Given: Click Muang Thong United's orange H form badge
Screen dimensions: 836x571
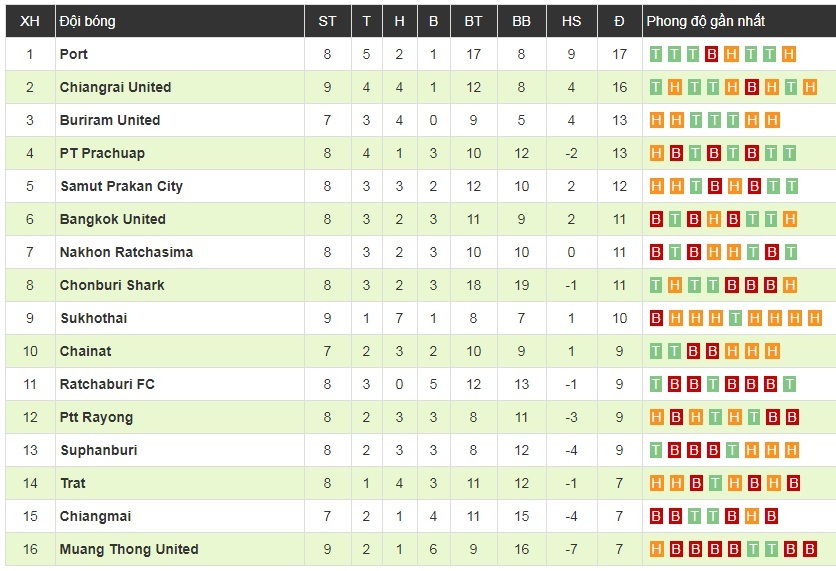Looking at the screenshot, I should 656,549.
